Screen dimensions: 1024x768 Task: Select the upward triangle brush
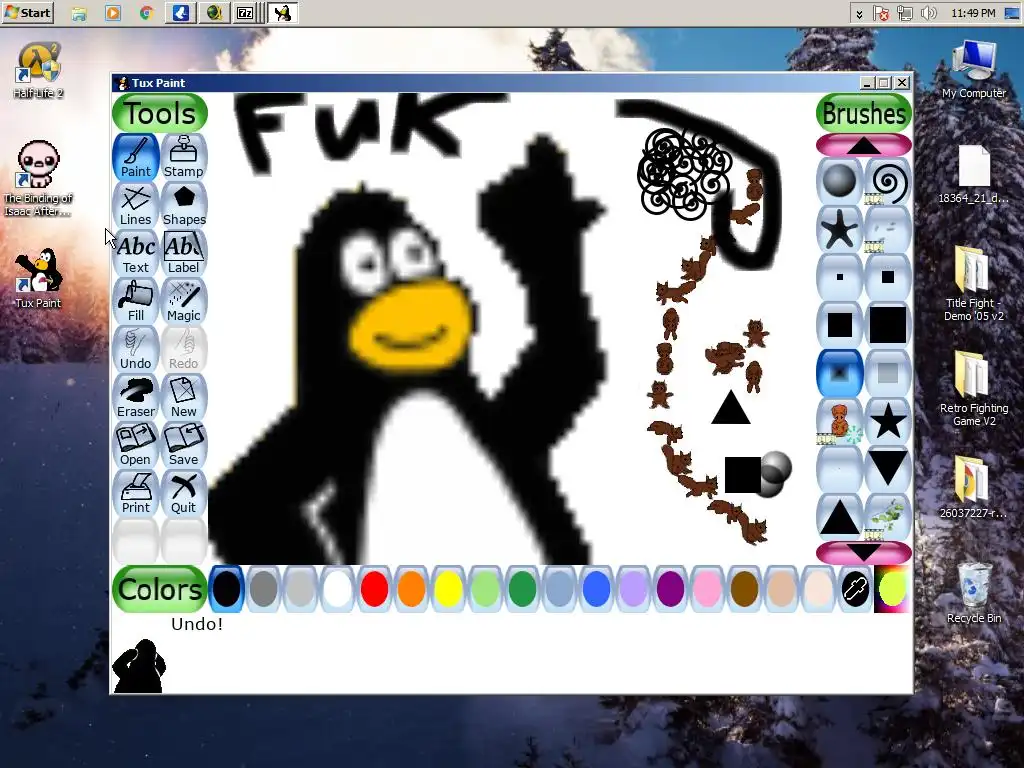840,517
